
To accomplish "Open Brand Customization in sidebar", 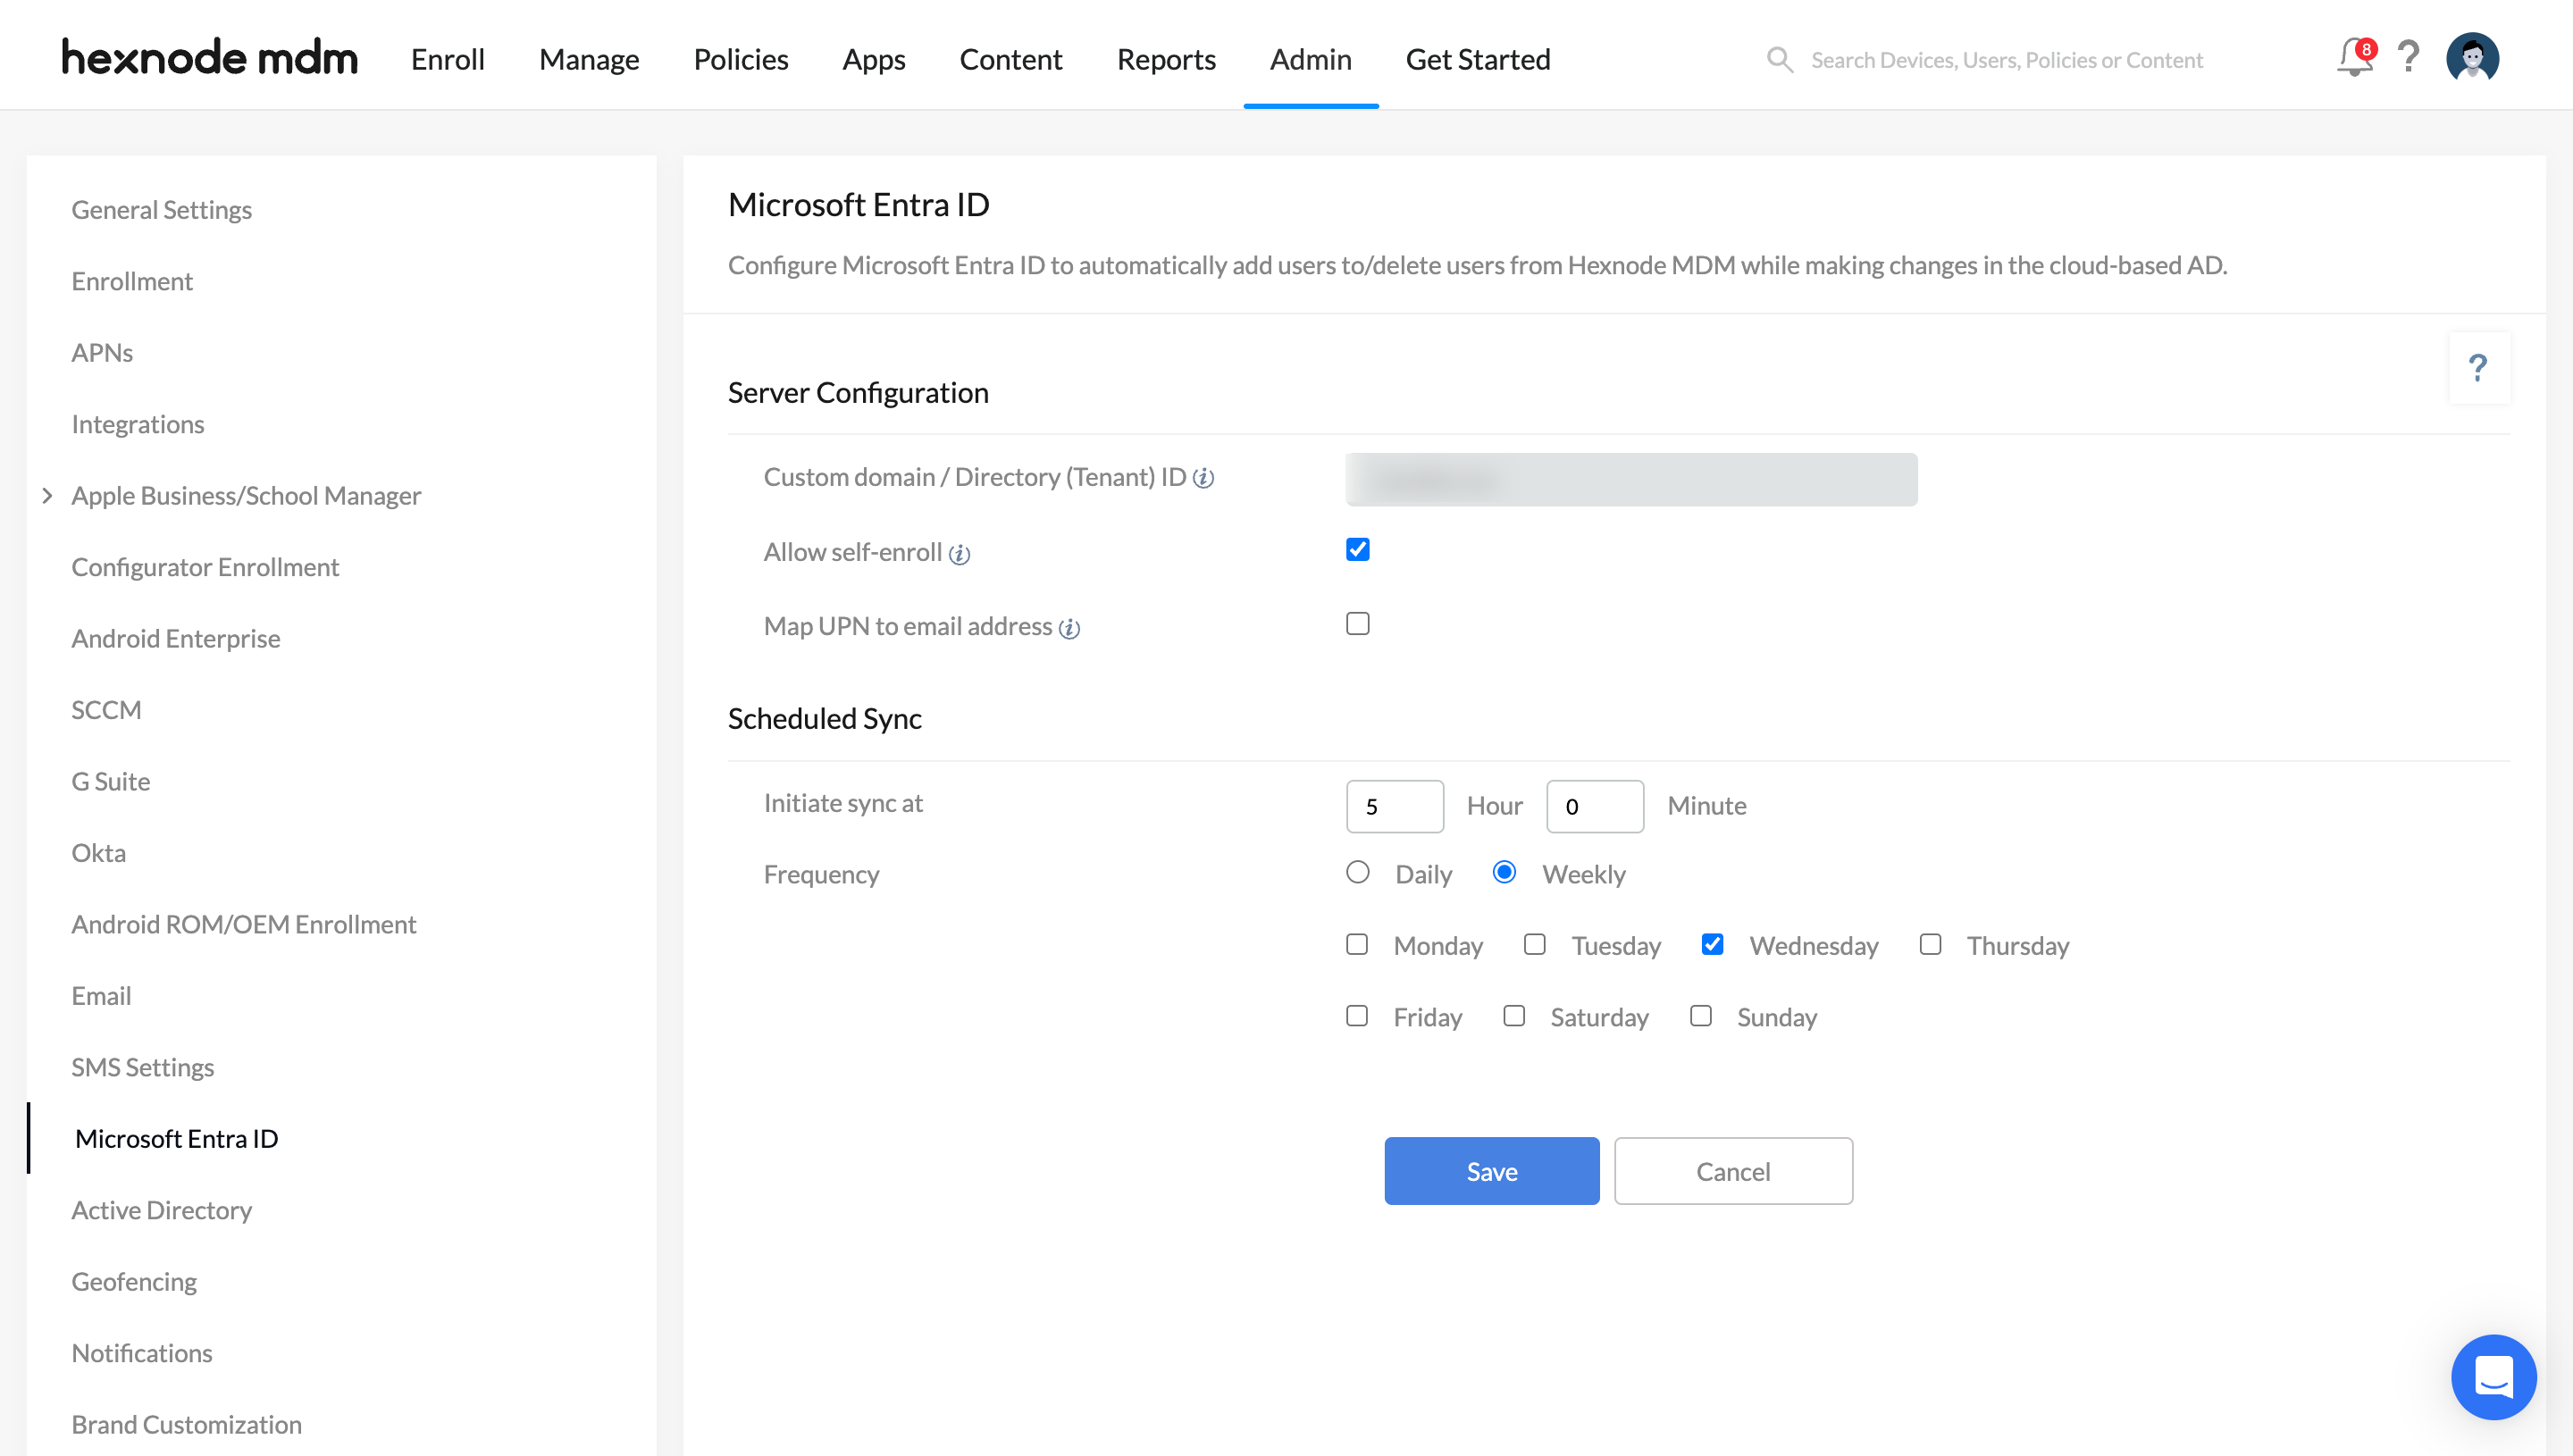I will click(186, 1425).
